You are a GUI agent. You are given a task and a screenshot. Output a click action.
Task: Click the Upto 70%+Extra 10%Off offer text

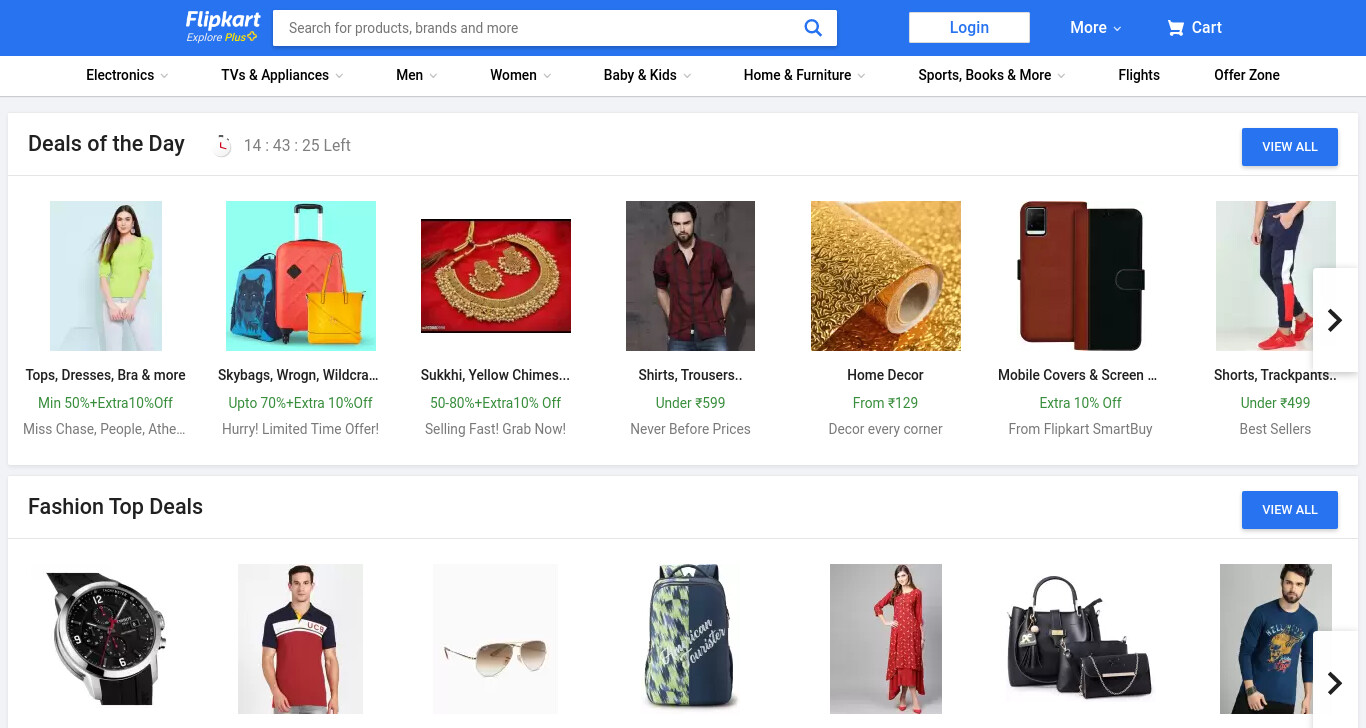pyautogui.click(x=300, y=403)
